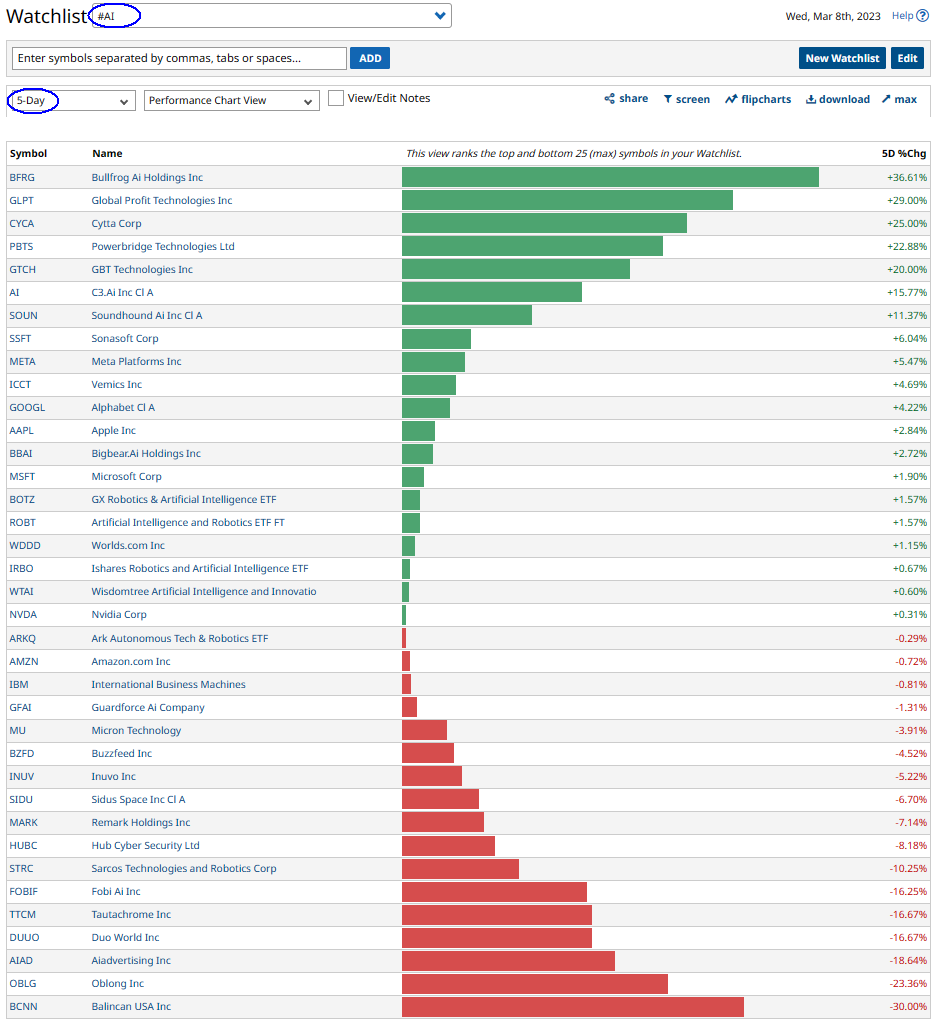Open the GOOGL symbol link

click(x=27, y=408)
